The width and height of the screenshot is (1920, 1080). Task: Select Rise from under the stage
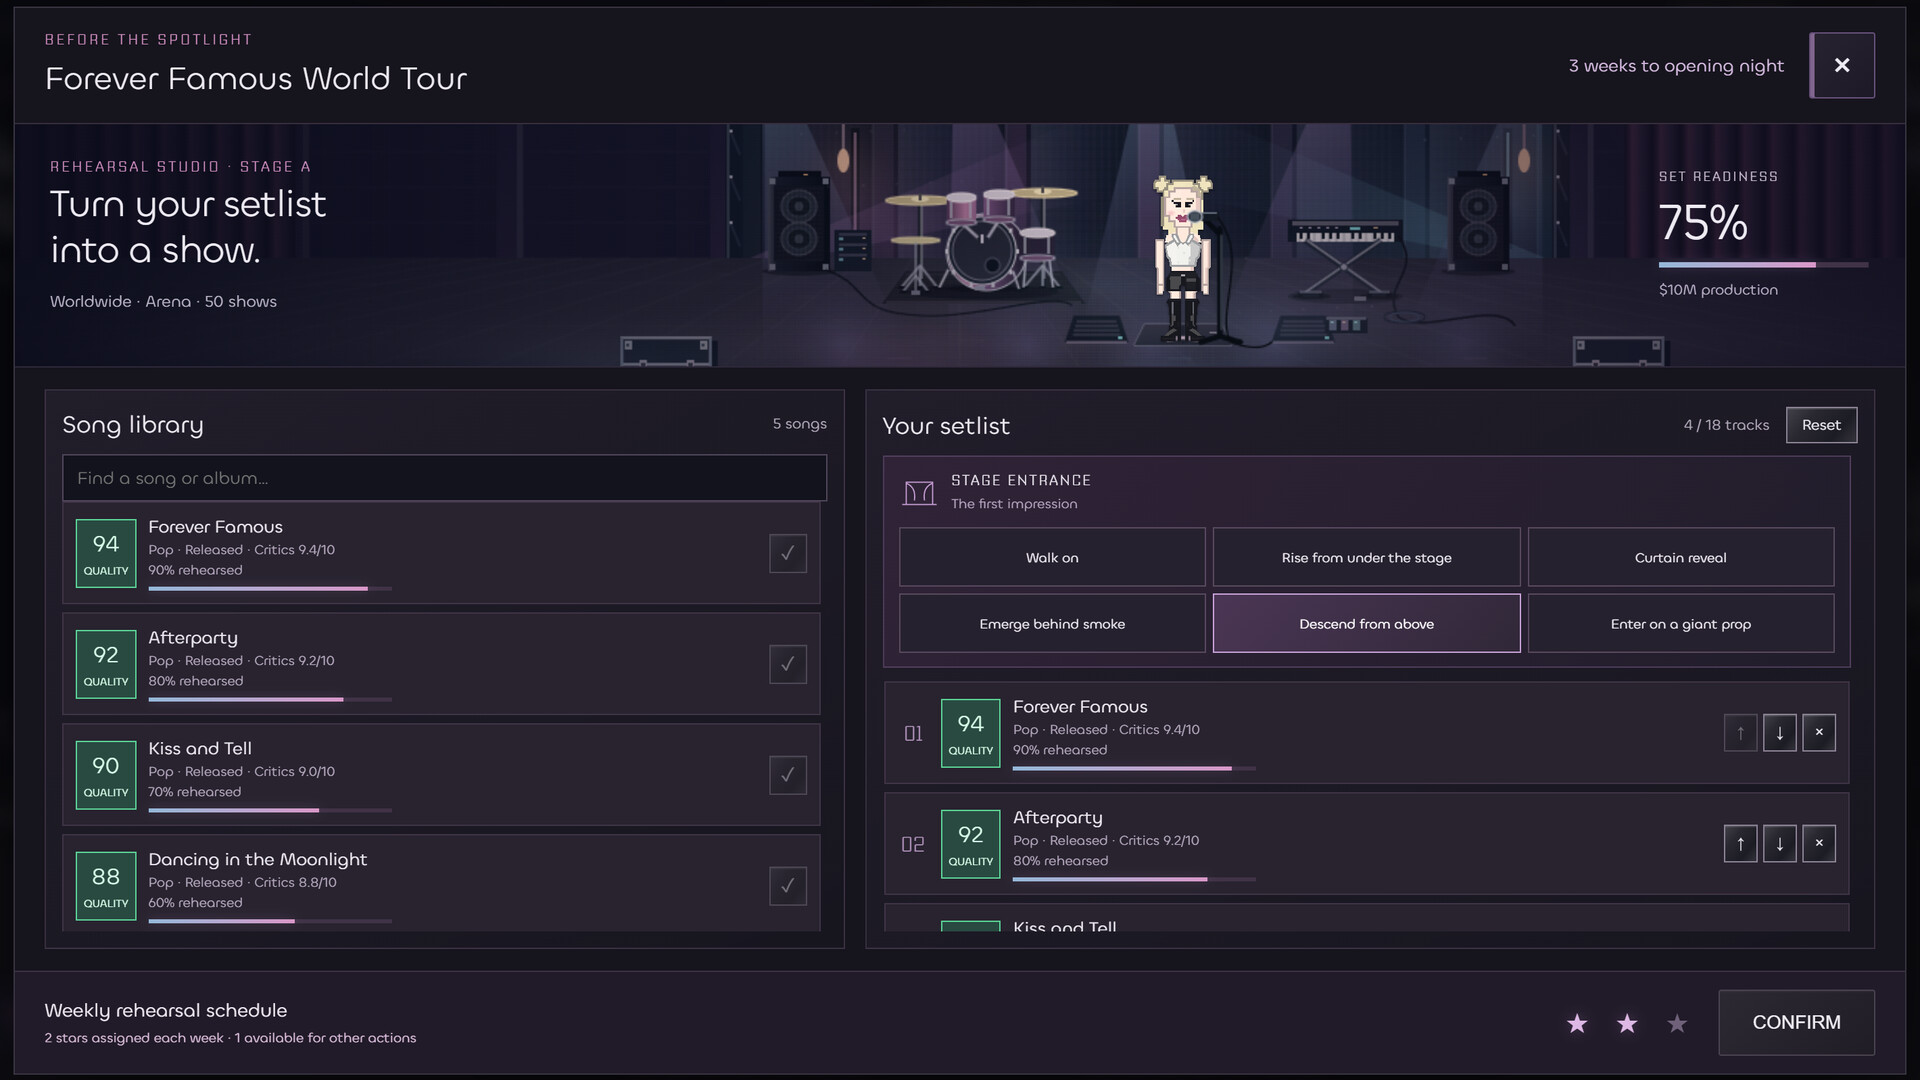[1366, 557]
